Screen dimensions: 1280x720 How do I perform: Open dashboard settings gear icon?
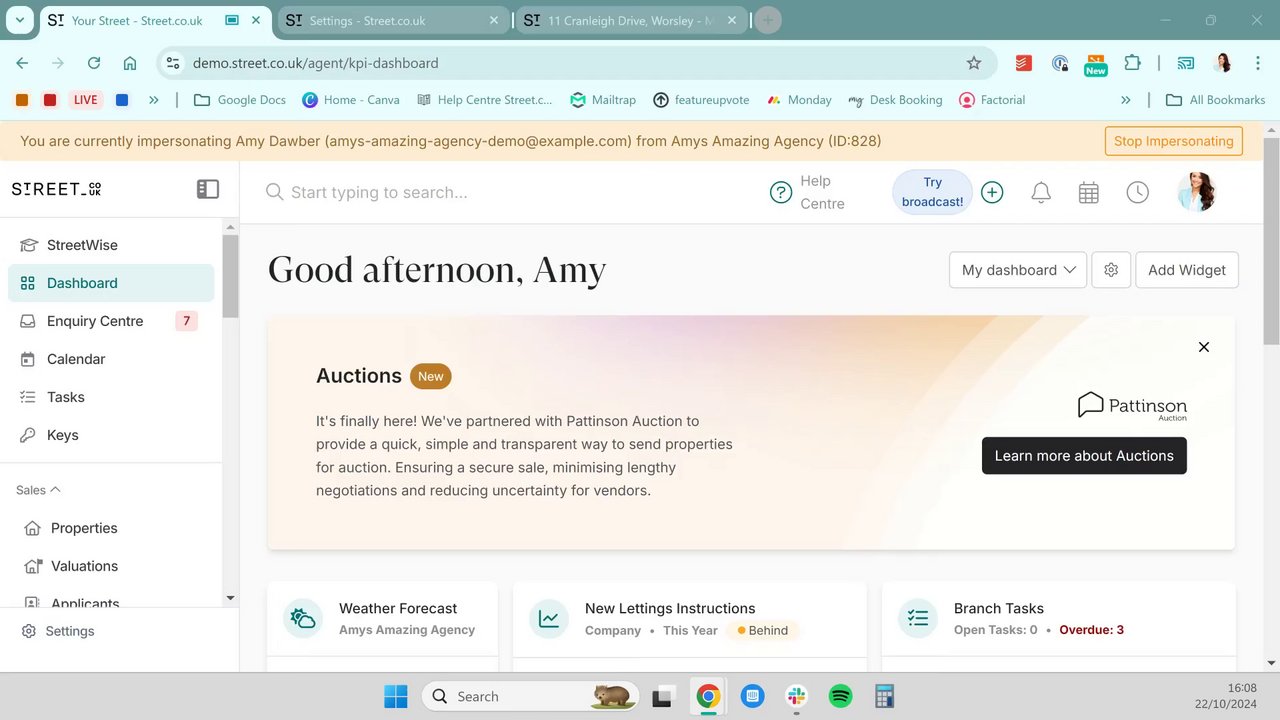click(x=1111, y=270)
